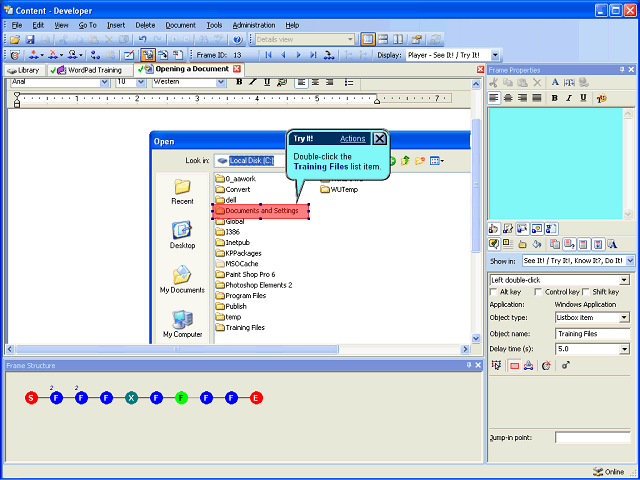The image size is (640, 480).
Task: Click the My Computer shortcut in the Open dialog
Action: tap(182, 324)
